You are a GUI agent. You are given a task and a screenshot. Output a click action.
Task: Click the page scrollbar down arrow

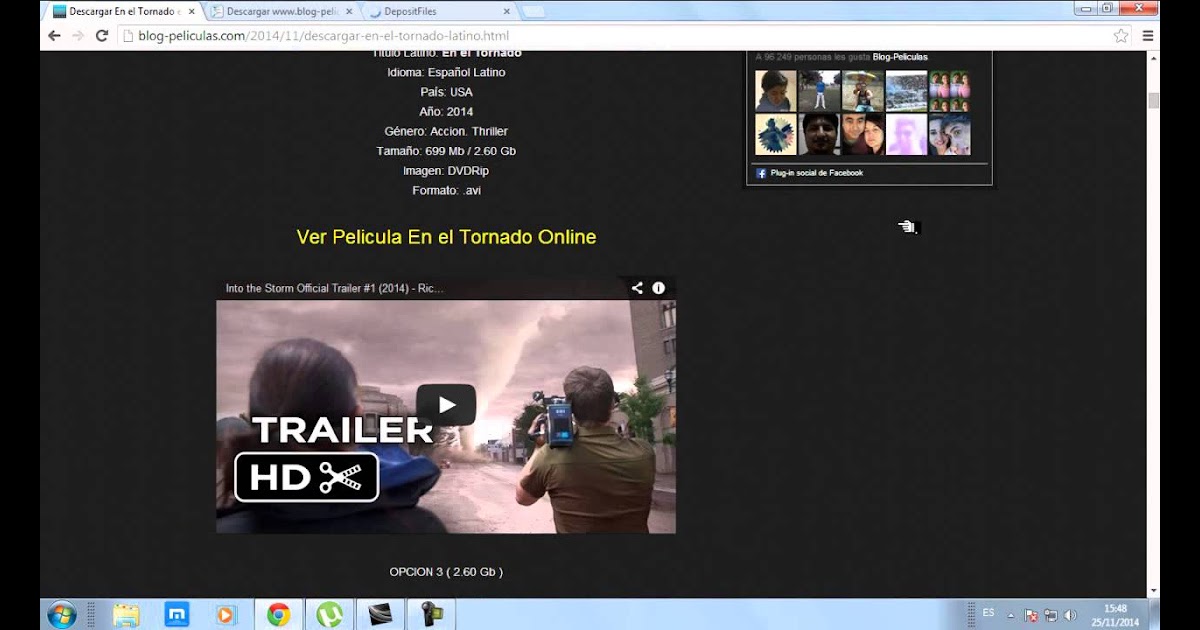tap(1153, 590)
